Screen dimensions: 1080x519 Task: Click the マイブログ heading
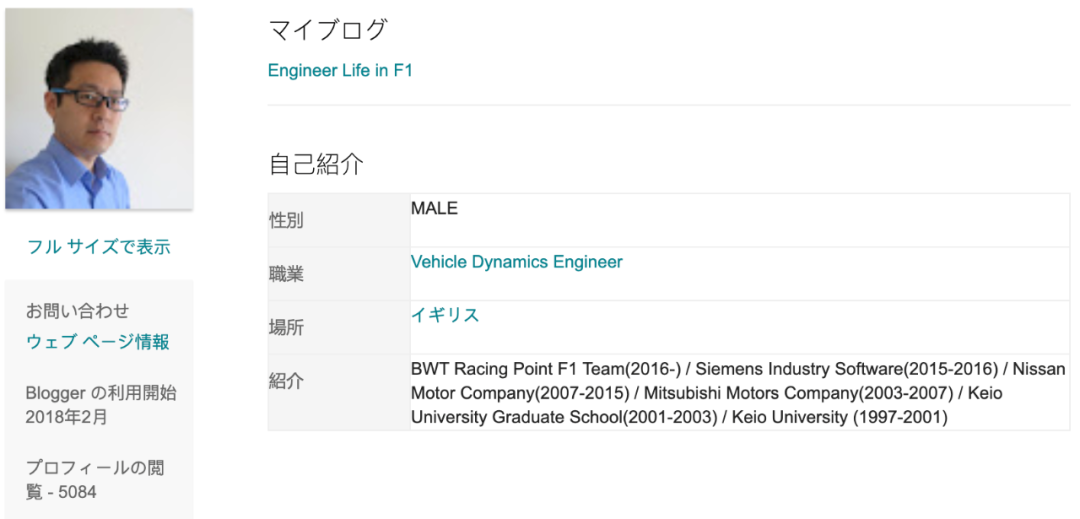tap(327, 30)
